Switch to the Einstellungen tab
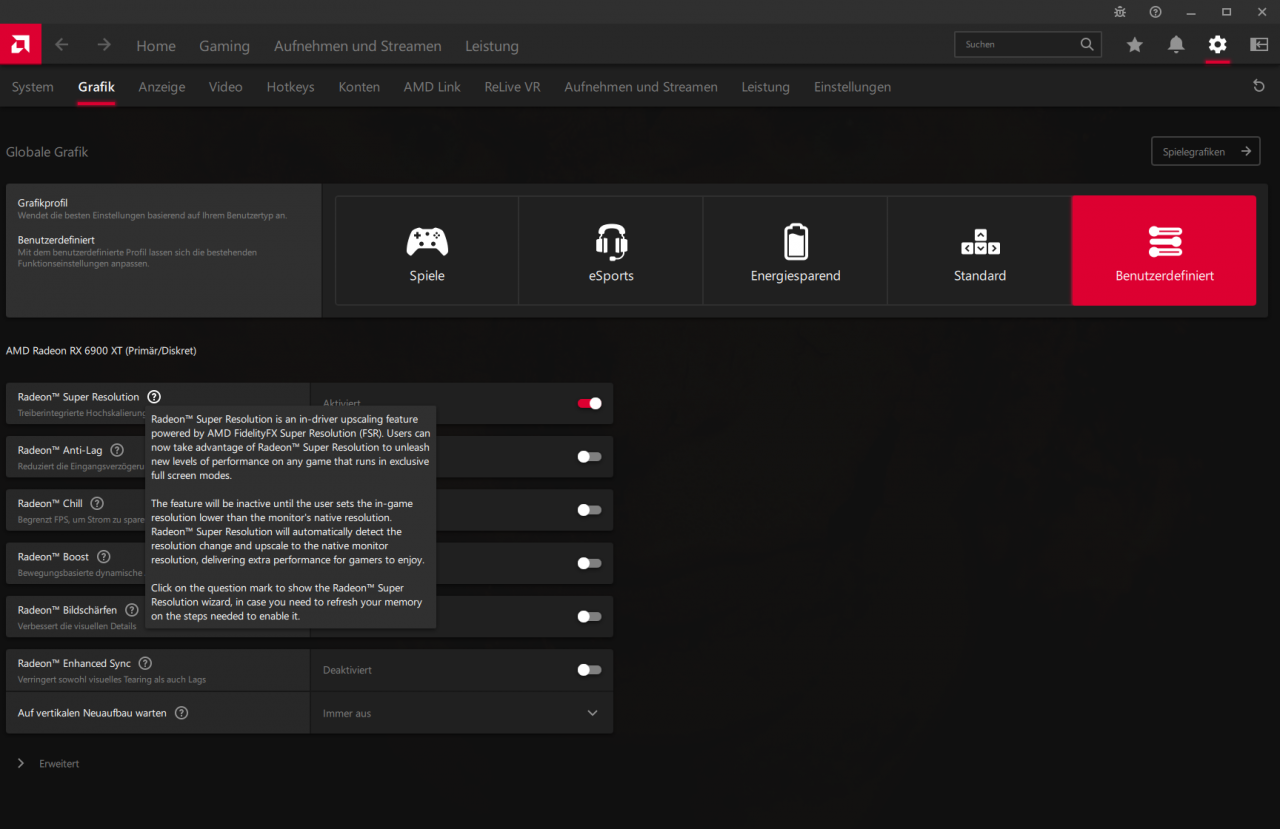 [x=852, y=87]
